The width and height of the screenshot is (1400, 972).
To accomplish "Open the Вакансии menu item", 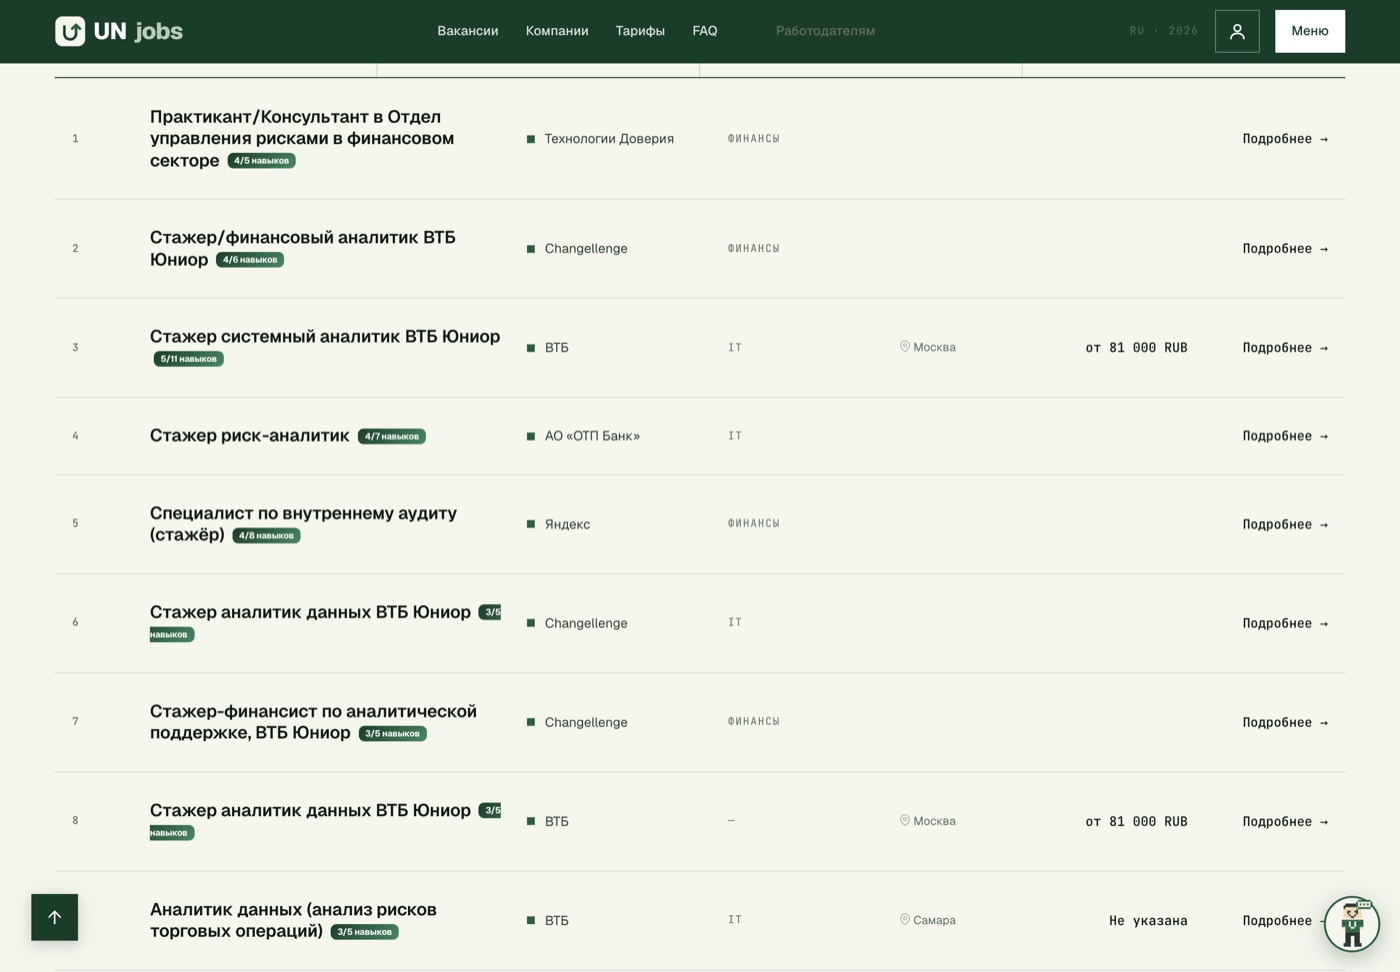I will (468, 31).
